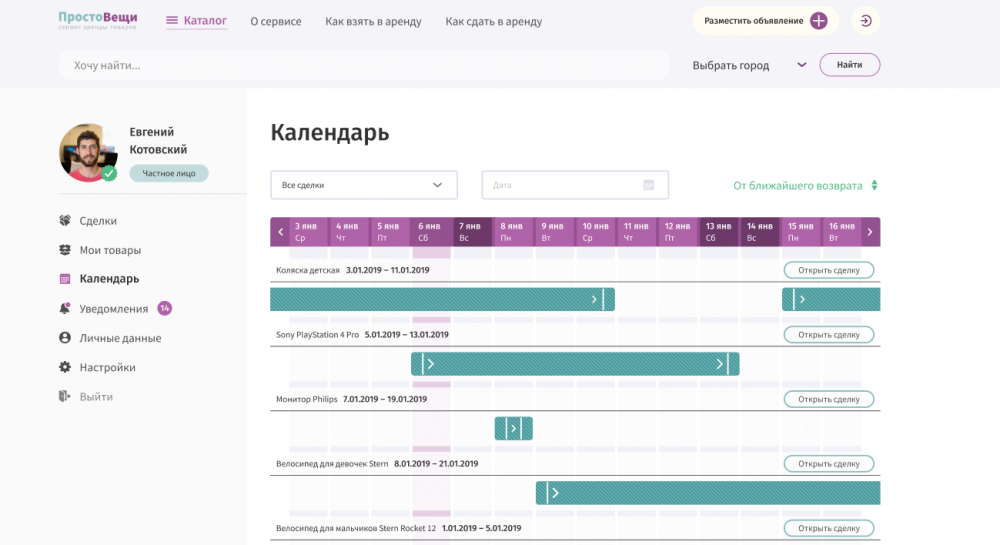Screen dimensions: 1000x545
Task: Open the Как сдать в аренду page
Action: [x=494, y=22]
